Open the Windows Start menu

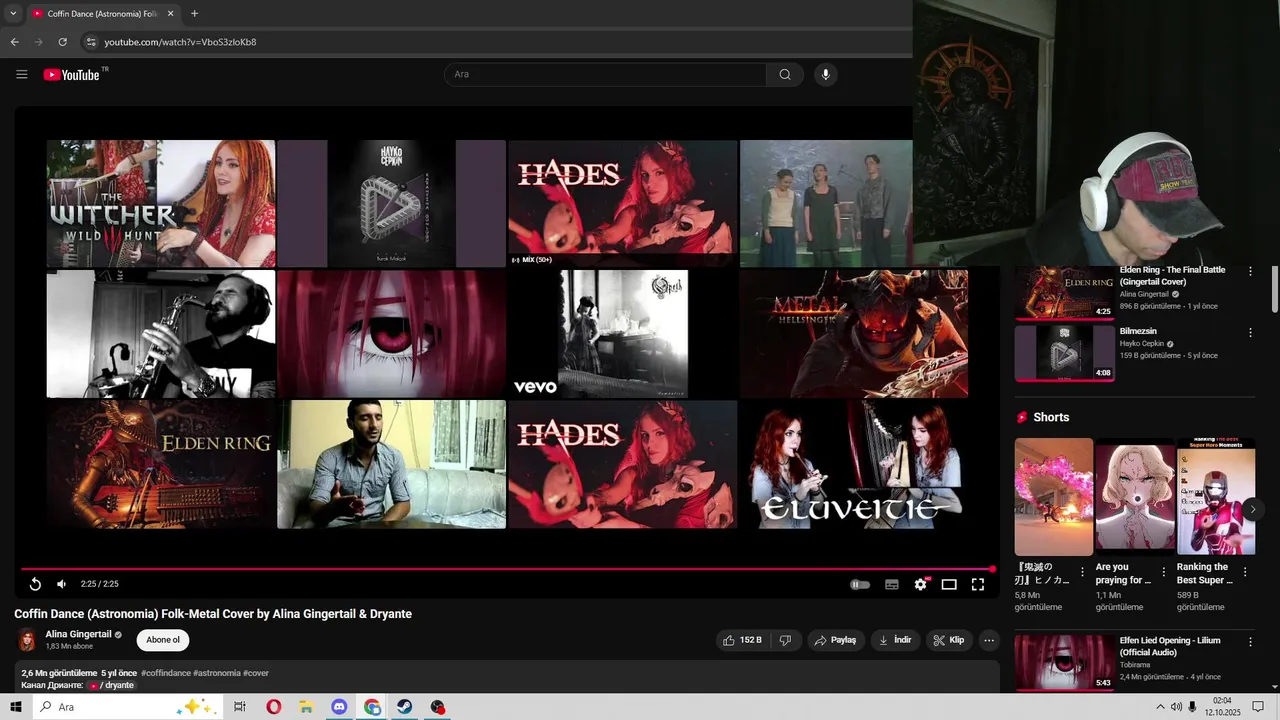click(16, 707)
